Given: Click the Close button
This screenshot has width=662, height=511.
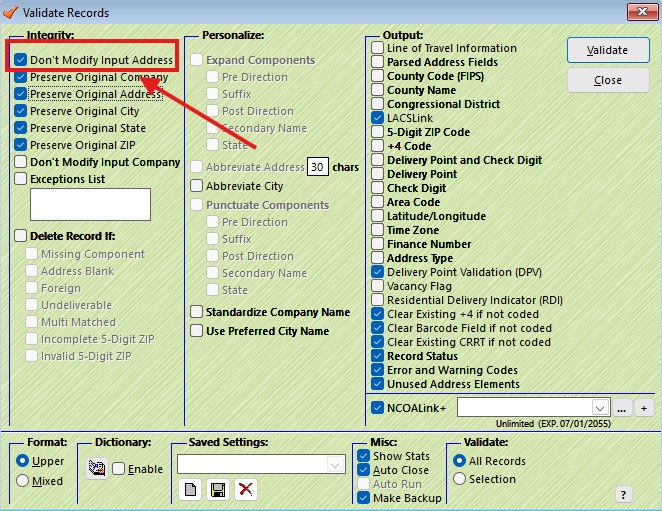Looking at the screenshot, I should 608,80.
